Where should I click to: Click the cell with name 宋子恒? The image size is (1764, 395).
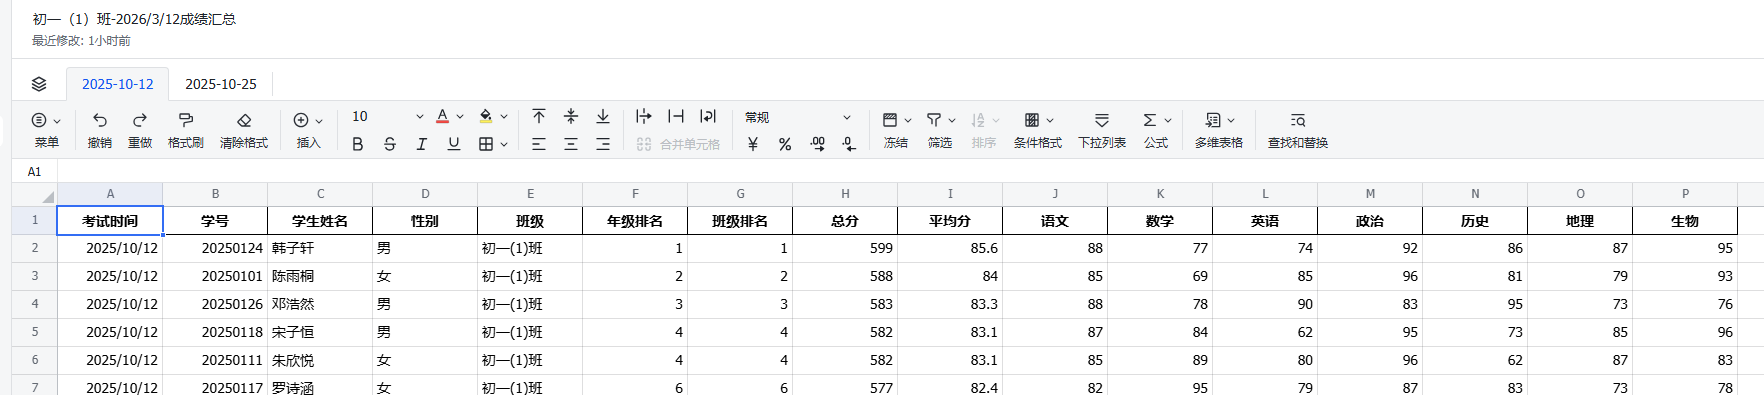coord(320,332)
